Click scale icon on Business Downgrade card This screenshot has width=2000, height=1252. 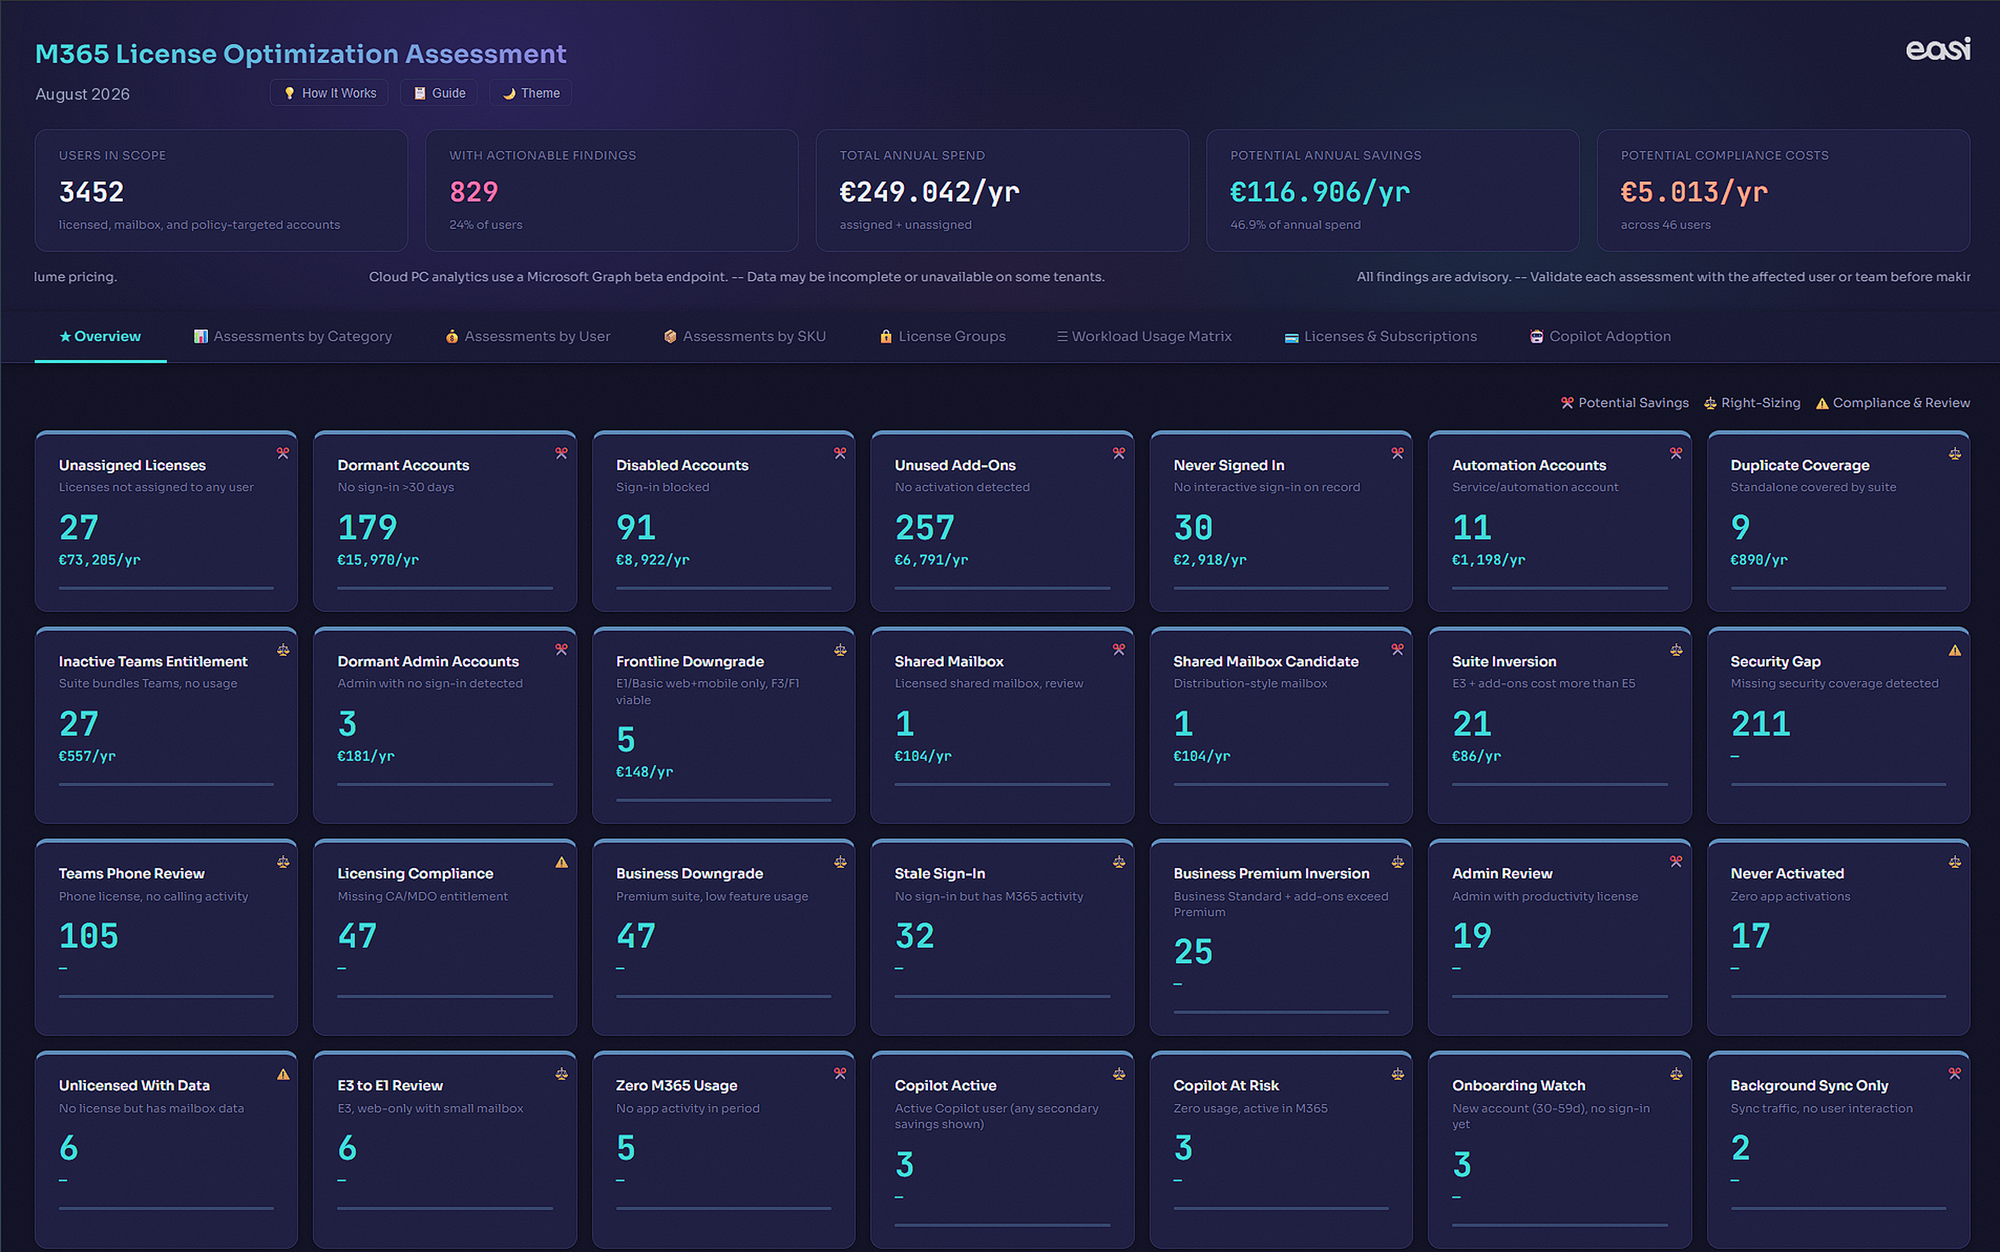(x=840, y=861)
